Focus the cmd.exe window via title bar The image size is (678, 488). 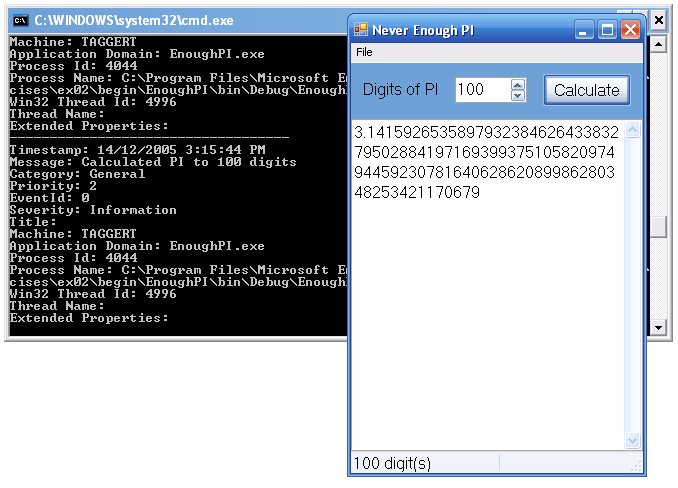tap(180, 20)
